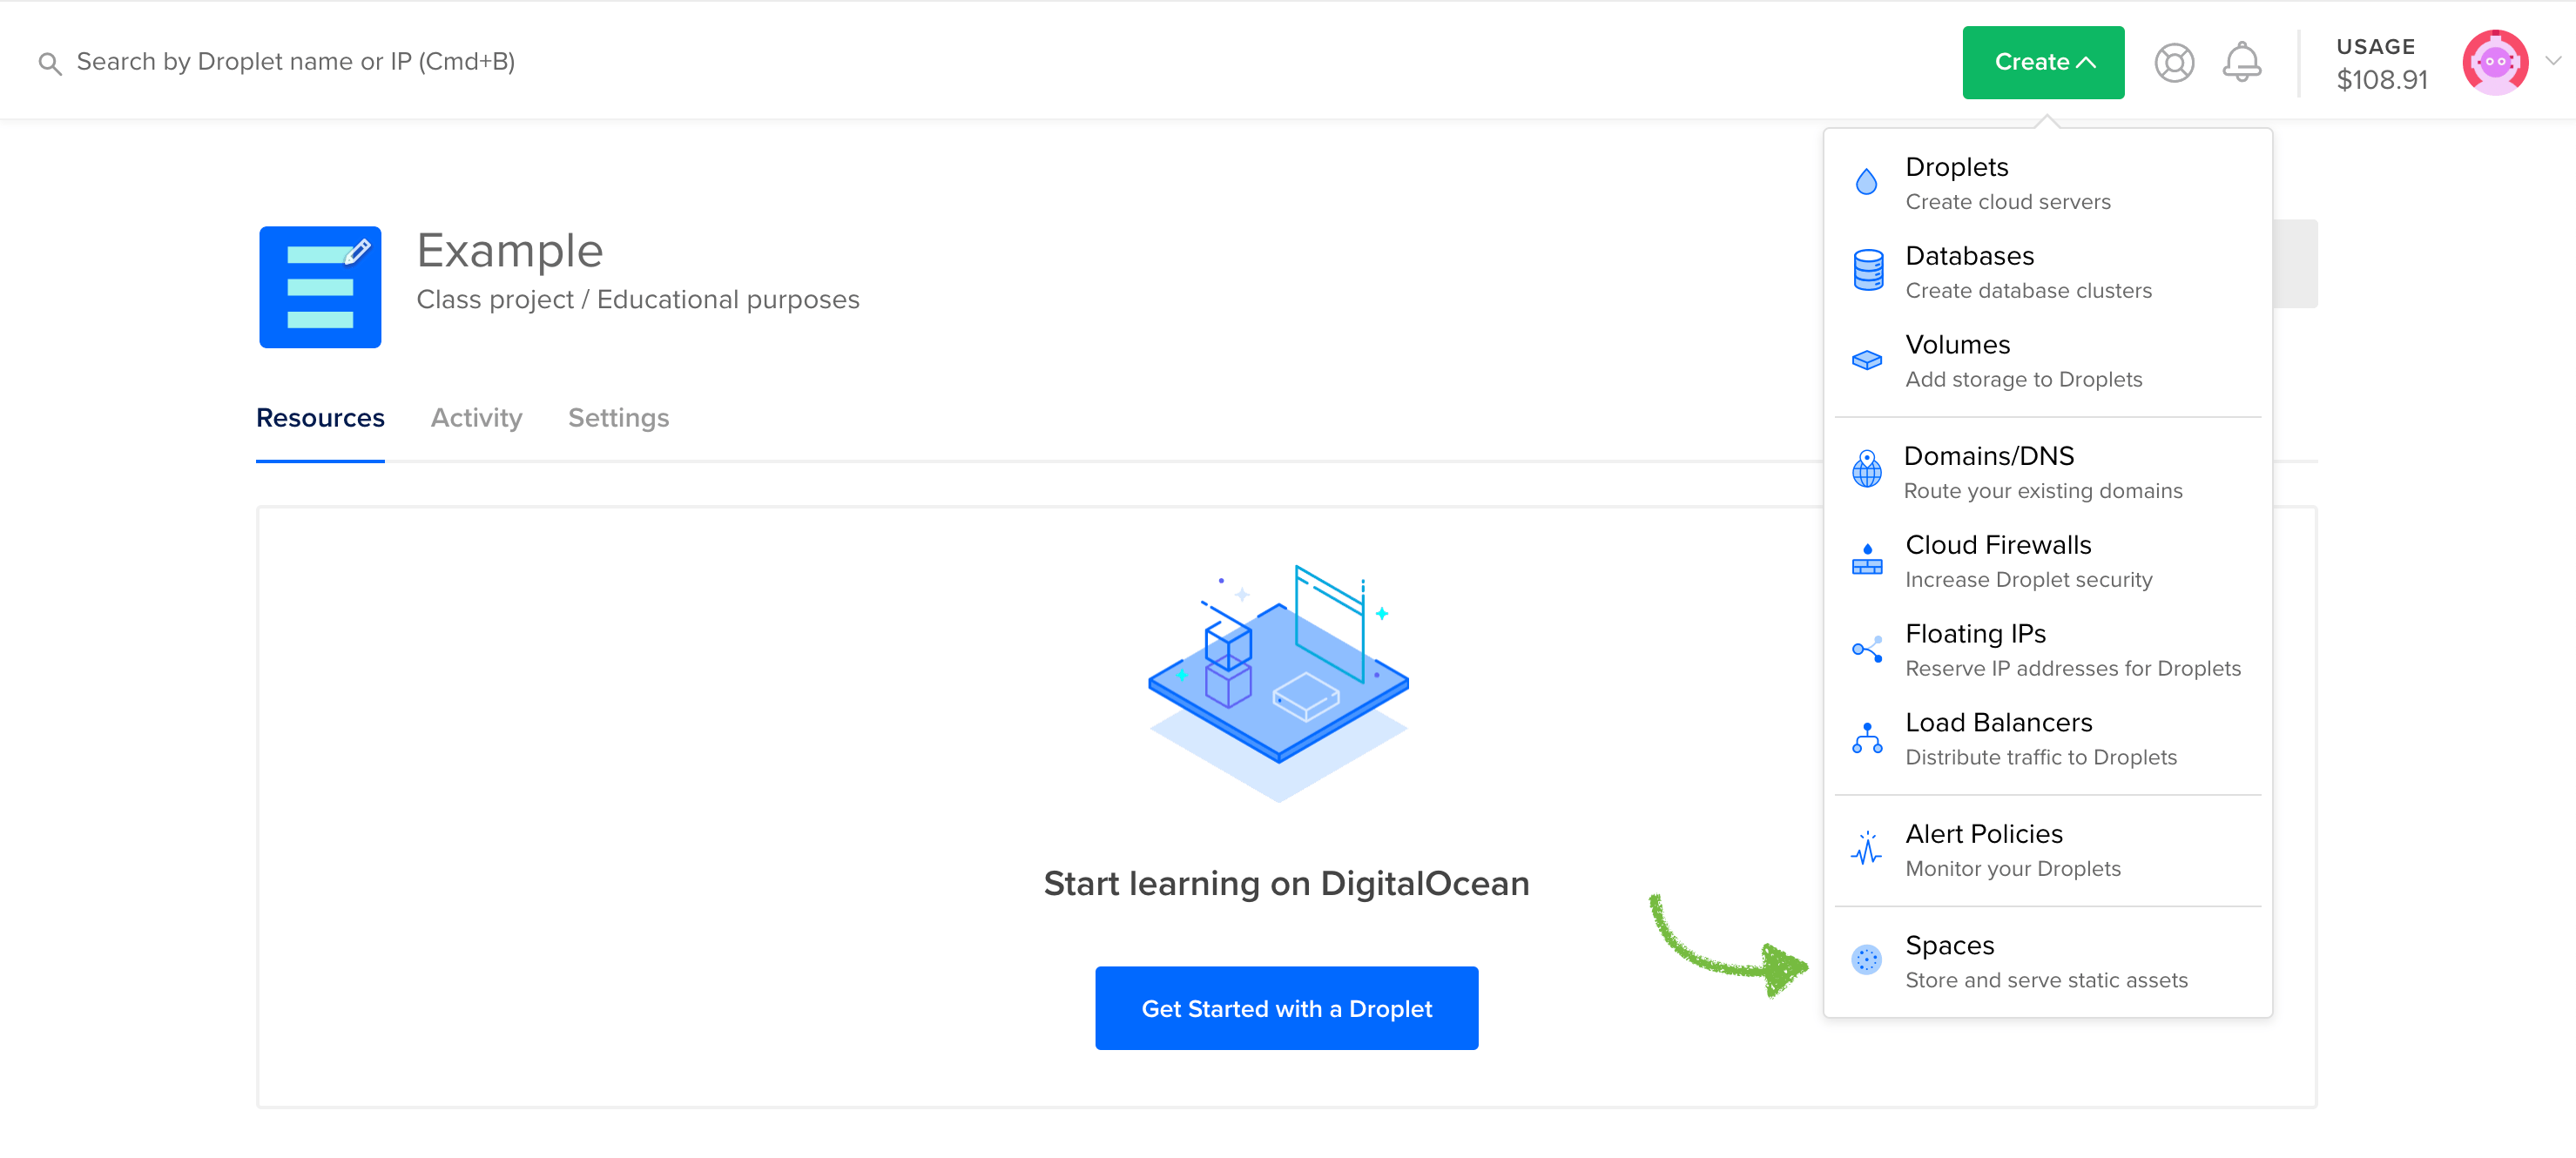Click the search magnifier icon

coord(50,64)
